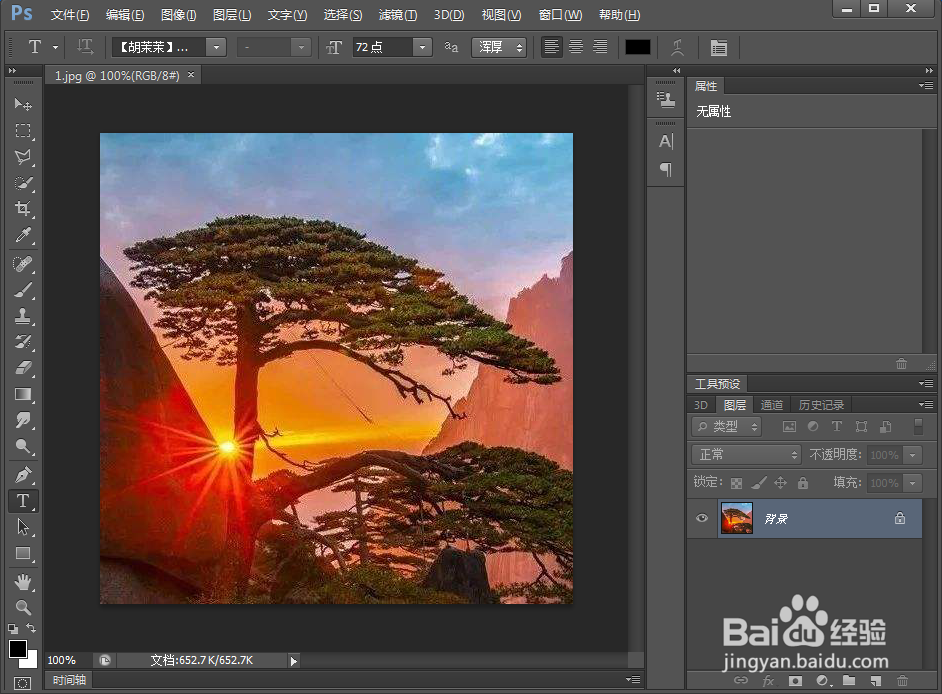Screen dimensions: 942x694
Task: Delete layer trash button
Action: (x=902, y=681)
